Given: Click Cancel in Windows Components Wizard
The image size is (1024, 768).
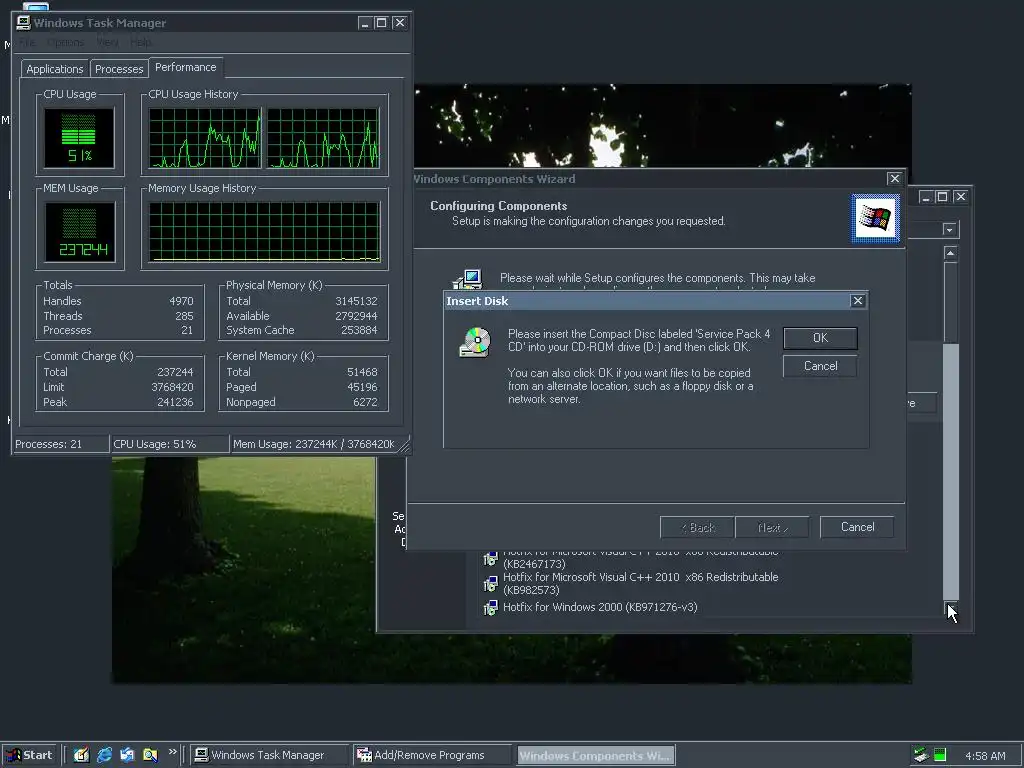Looking at the screenshot, I should point(857,527).
